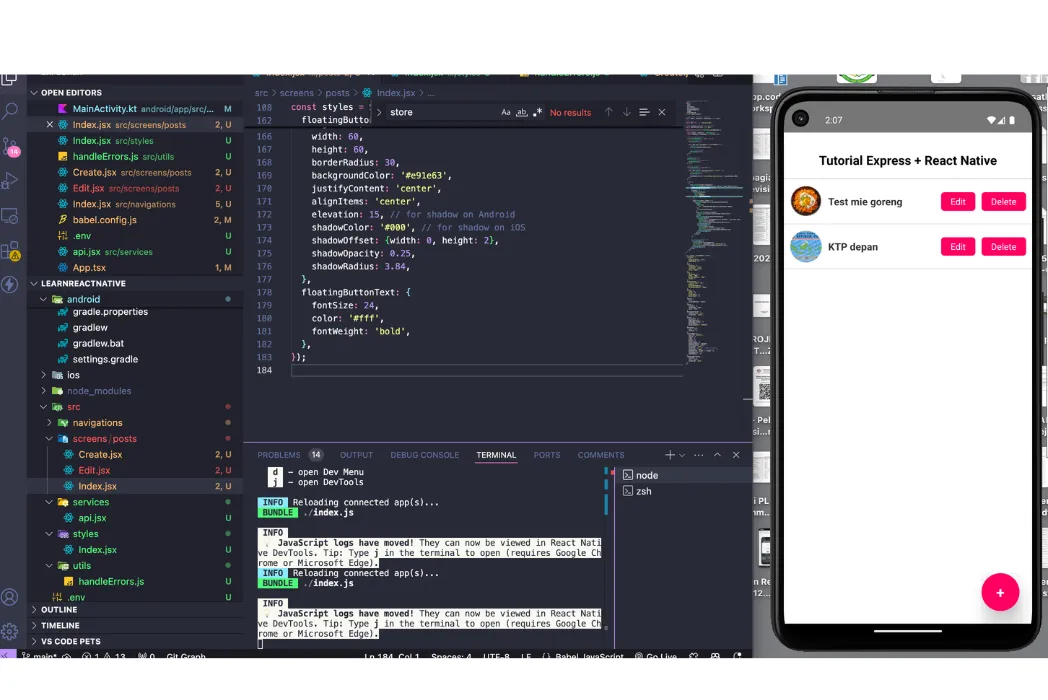Tap the 'KTP depan' thumbnail image
The width and height of the screenshot is (1048, 700).
805,247
